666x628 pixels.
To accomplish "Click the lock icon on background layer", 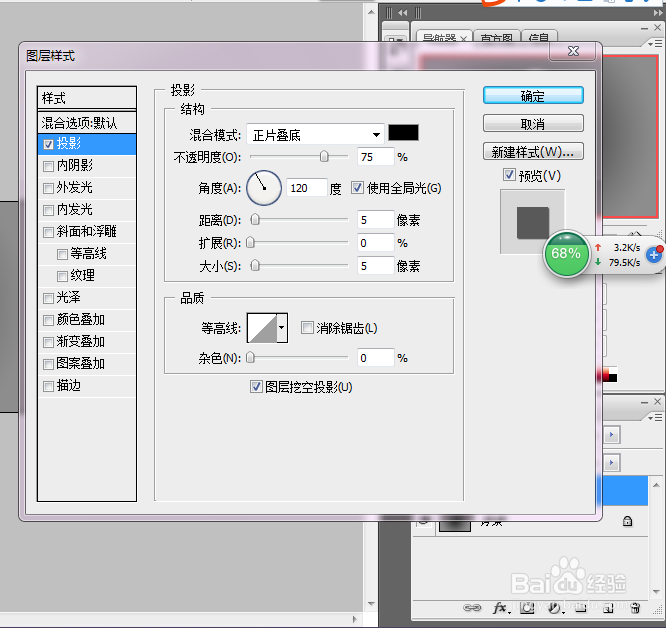I will click(x=627, y=521).
